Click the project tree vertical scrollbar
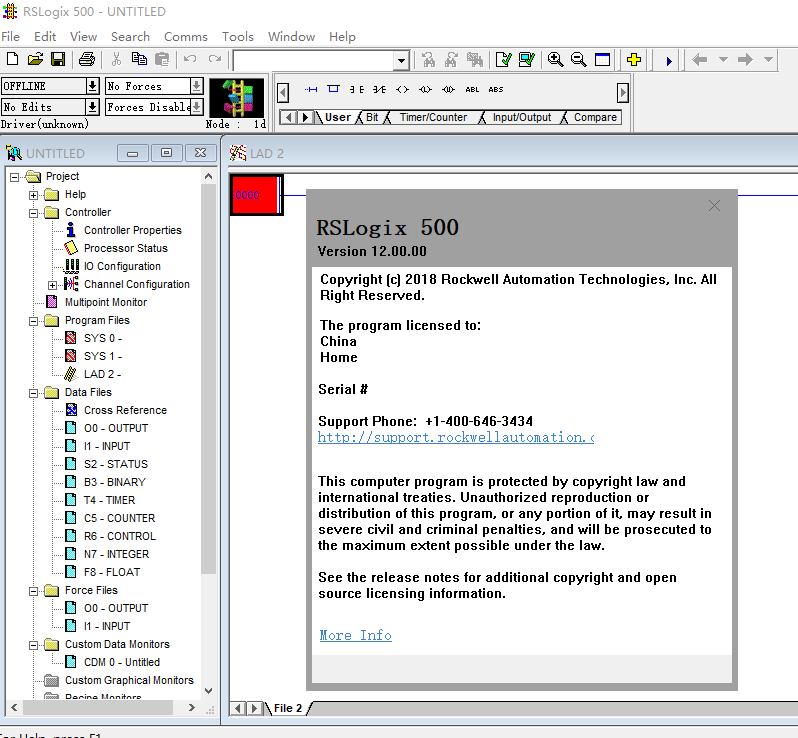 click(208, 400)
